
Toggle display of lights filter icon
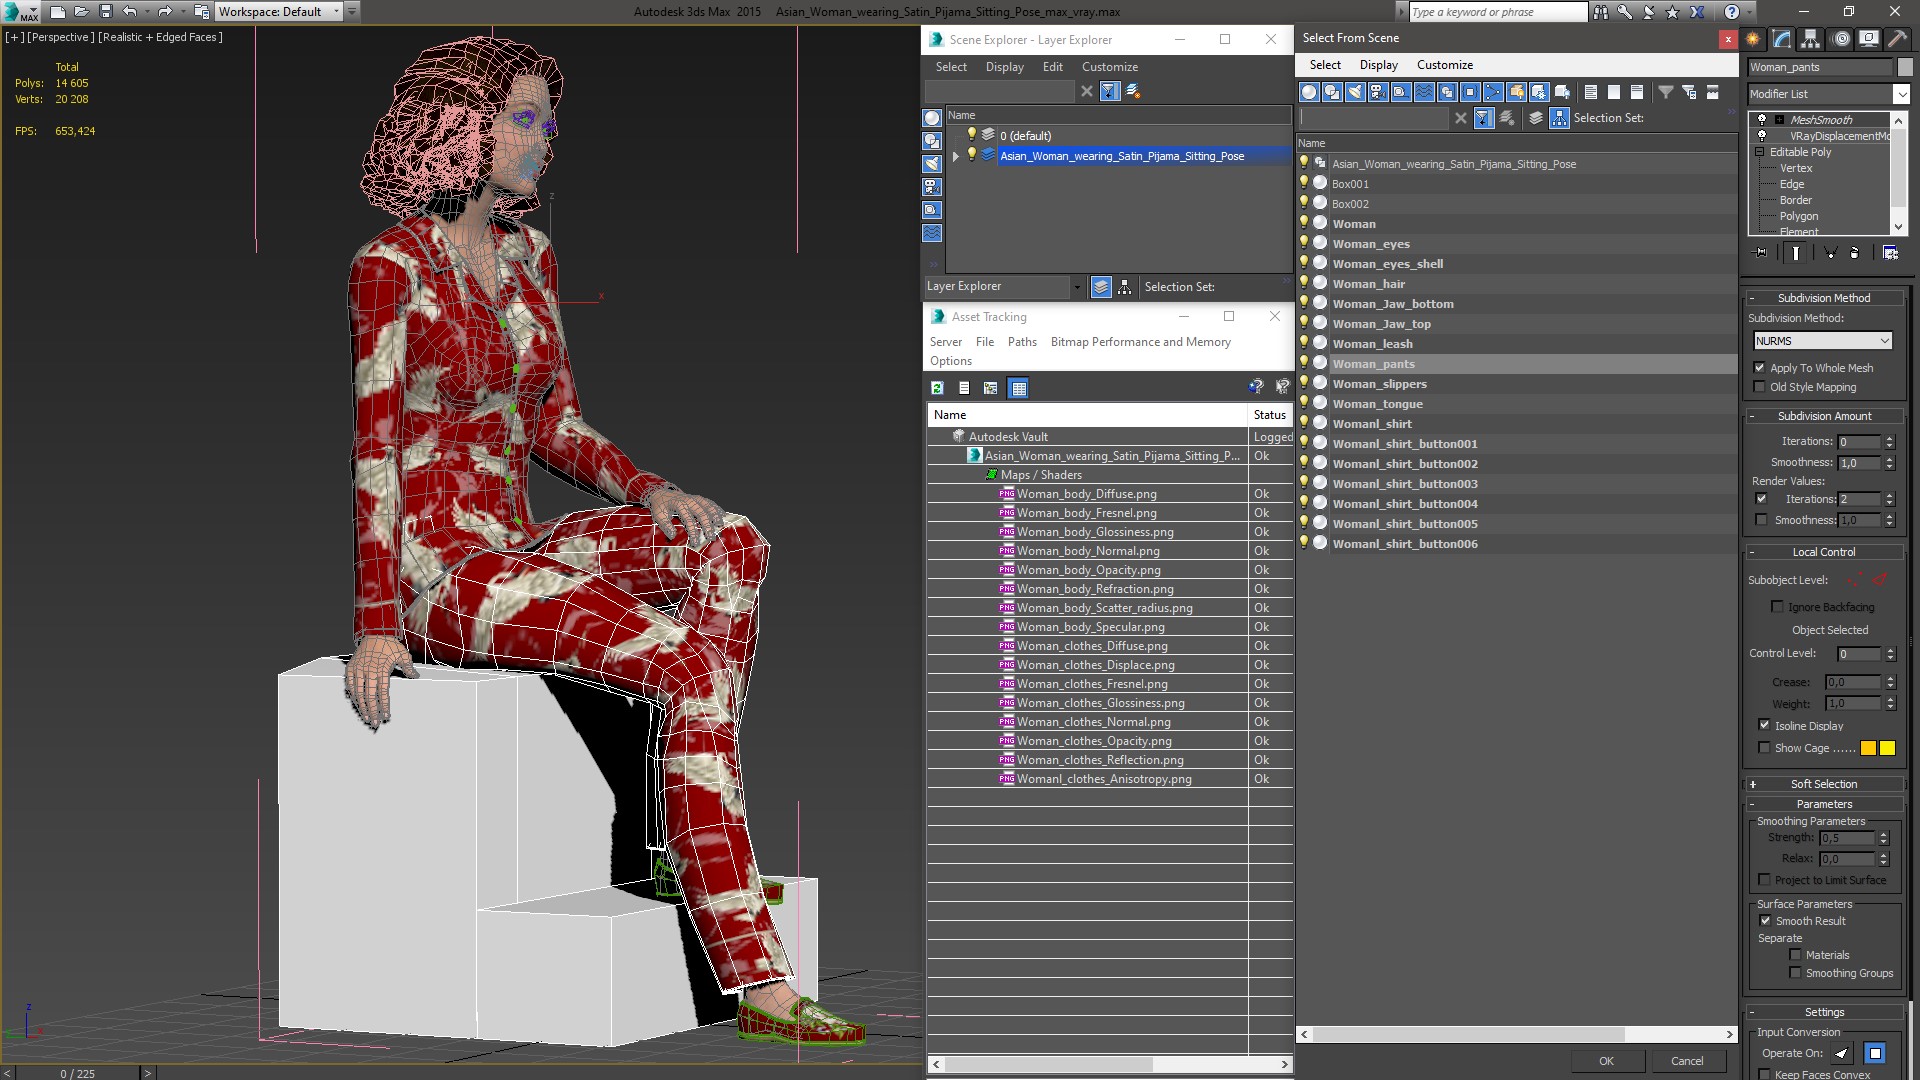tap(1355, 92)
